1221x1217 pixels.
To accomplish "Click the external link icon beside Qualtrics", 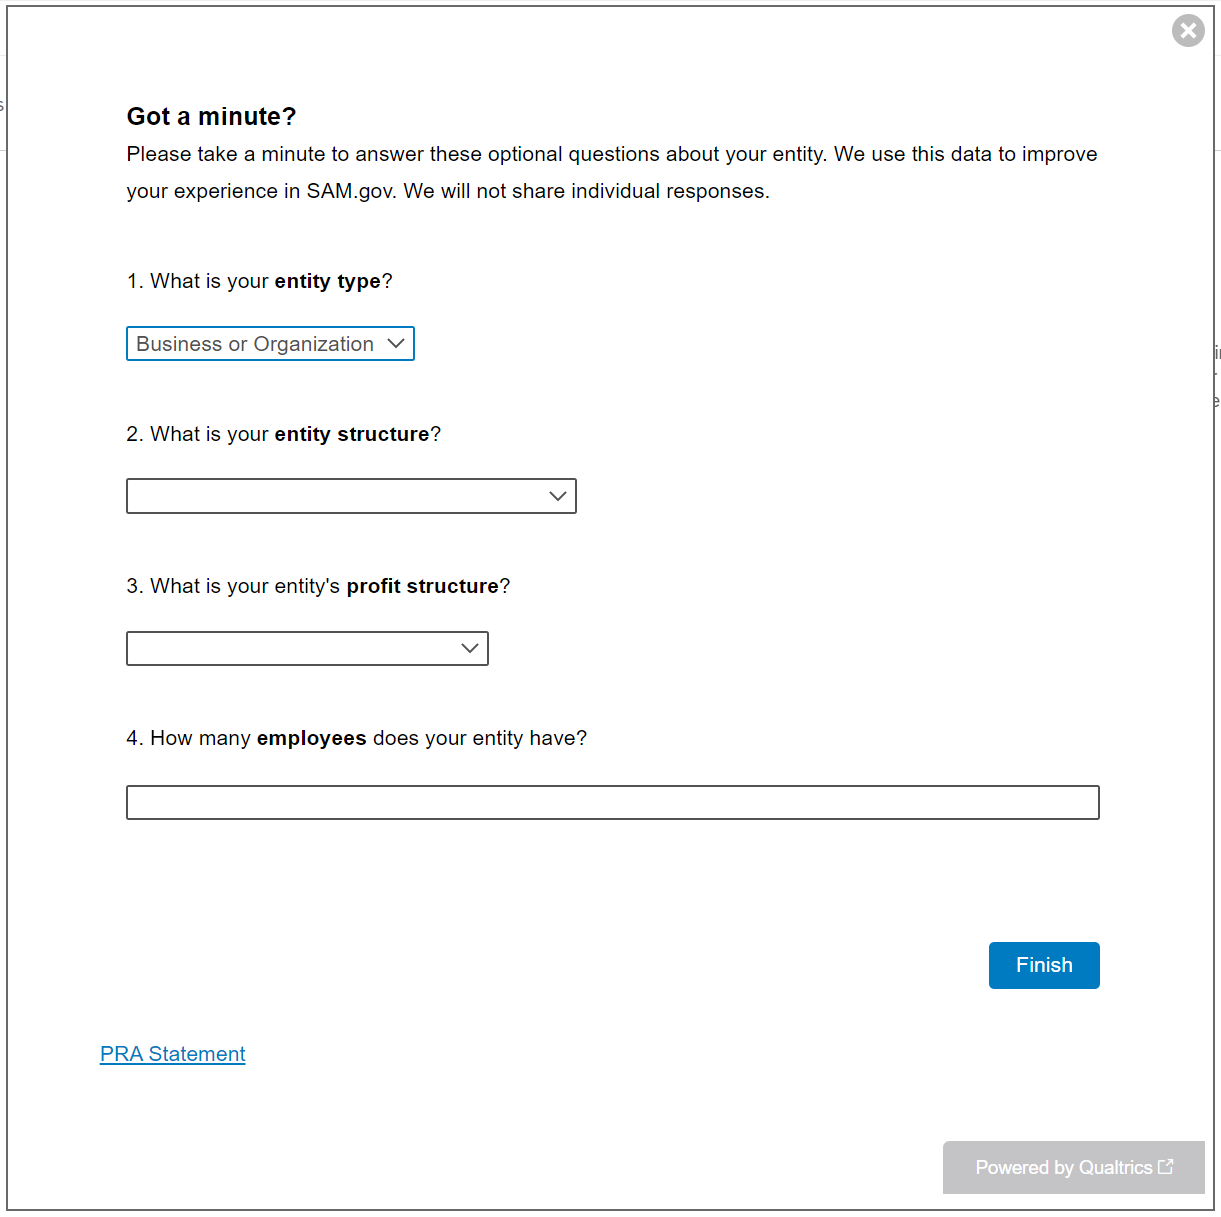I will (1166, 1167).
